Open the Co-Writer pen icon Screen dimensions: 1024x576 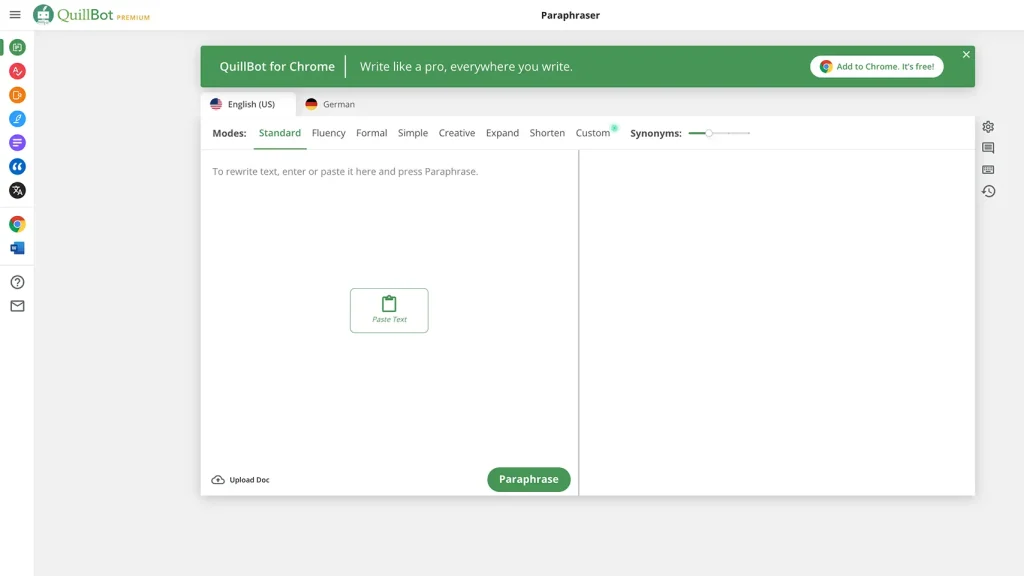tap(17, 119)
